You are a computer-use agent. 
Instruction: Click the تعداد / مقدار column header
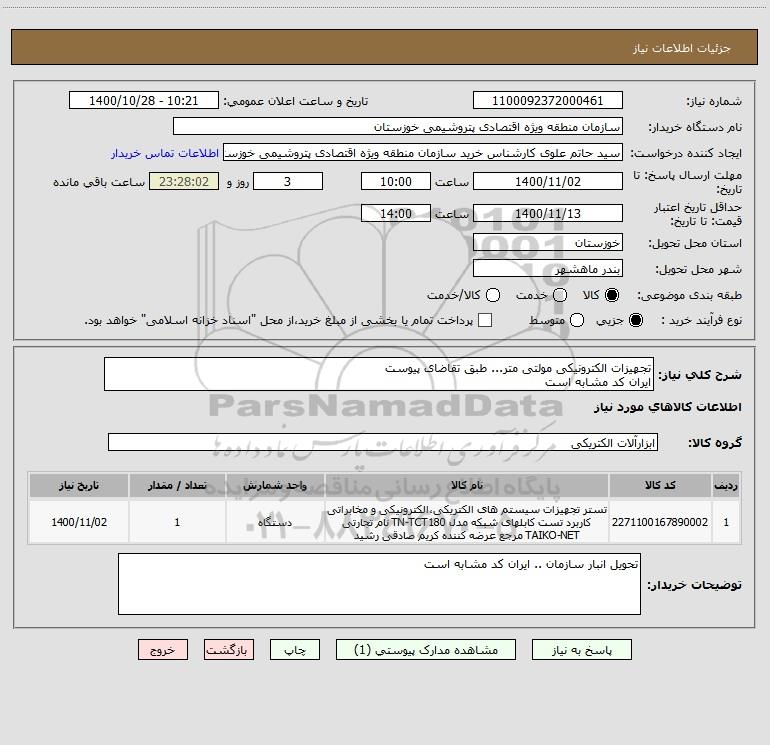tap(177, 485)
